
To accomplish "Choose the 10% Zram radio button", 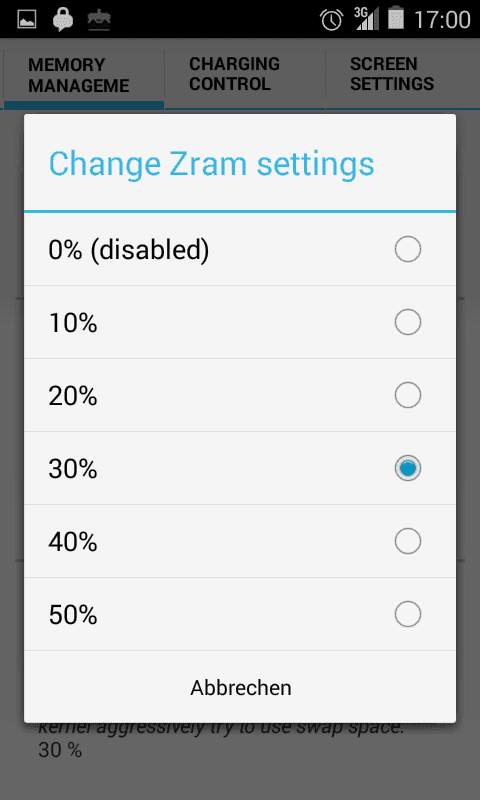I will pyautogui.click(x=408, y=322).
